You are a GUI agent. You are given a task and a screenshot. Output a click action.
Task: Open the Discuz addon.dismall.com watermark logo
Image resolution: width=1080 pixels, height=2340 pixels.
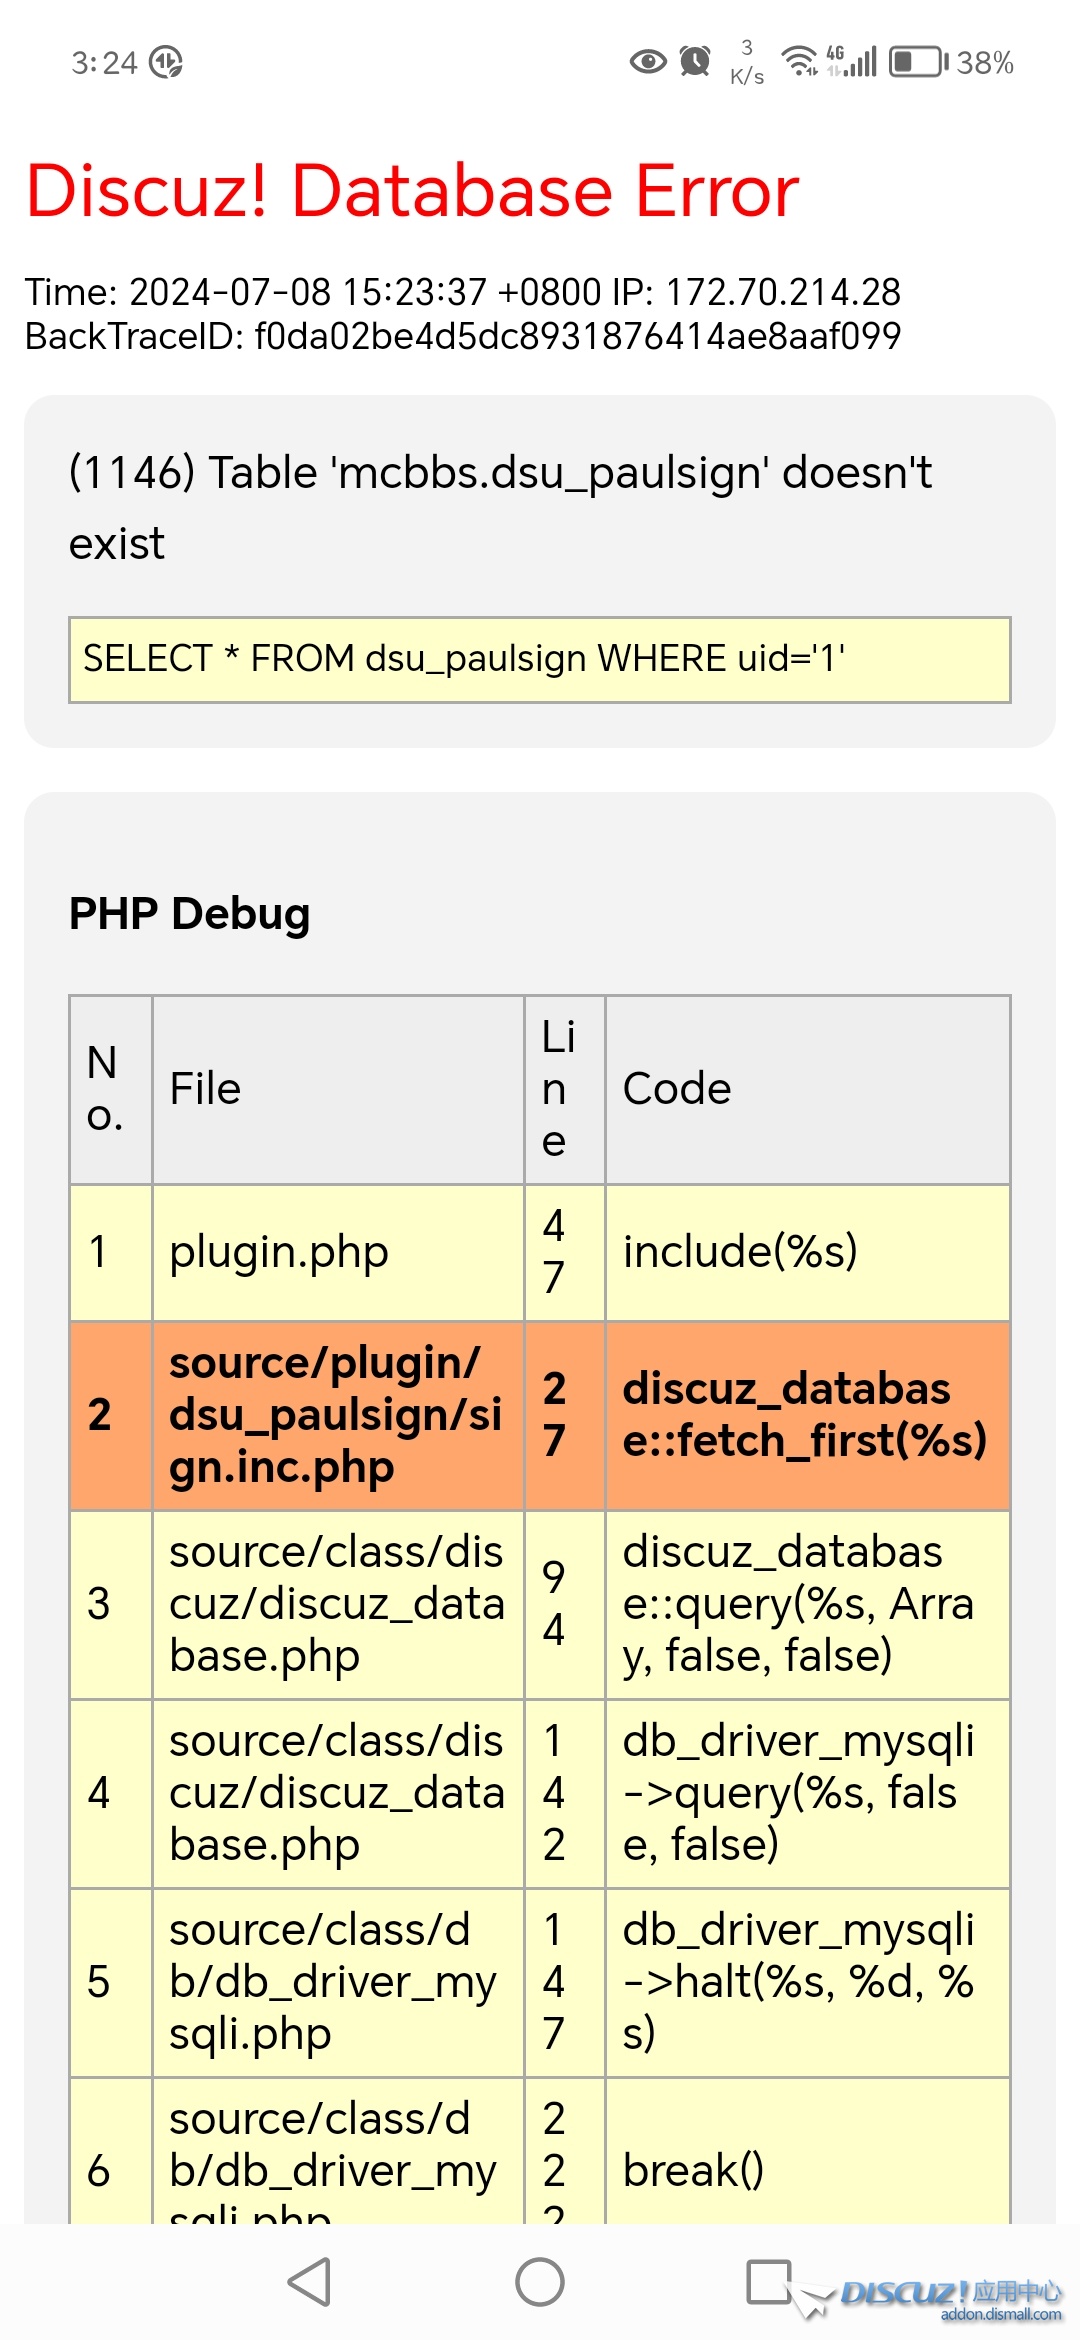(x=950, y=2298)
